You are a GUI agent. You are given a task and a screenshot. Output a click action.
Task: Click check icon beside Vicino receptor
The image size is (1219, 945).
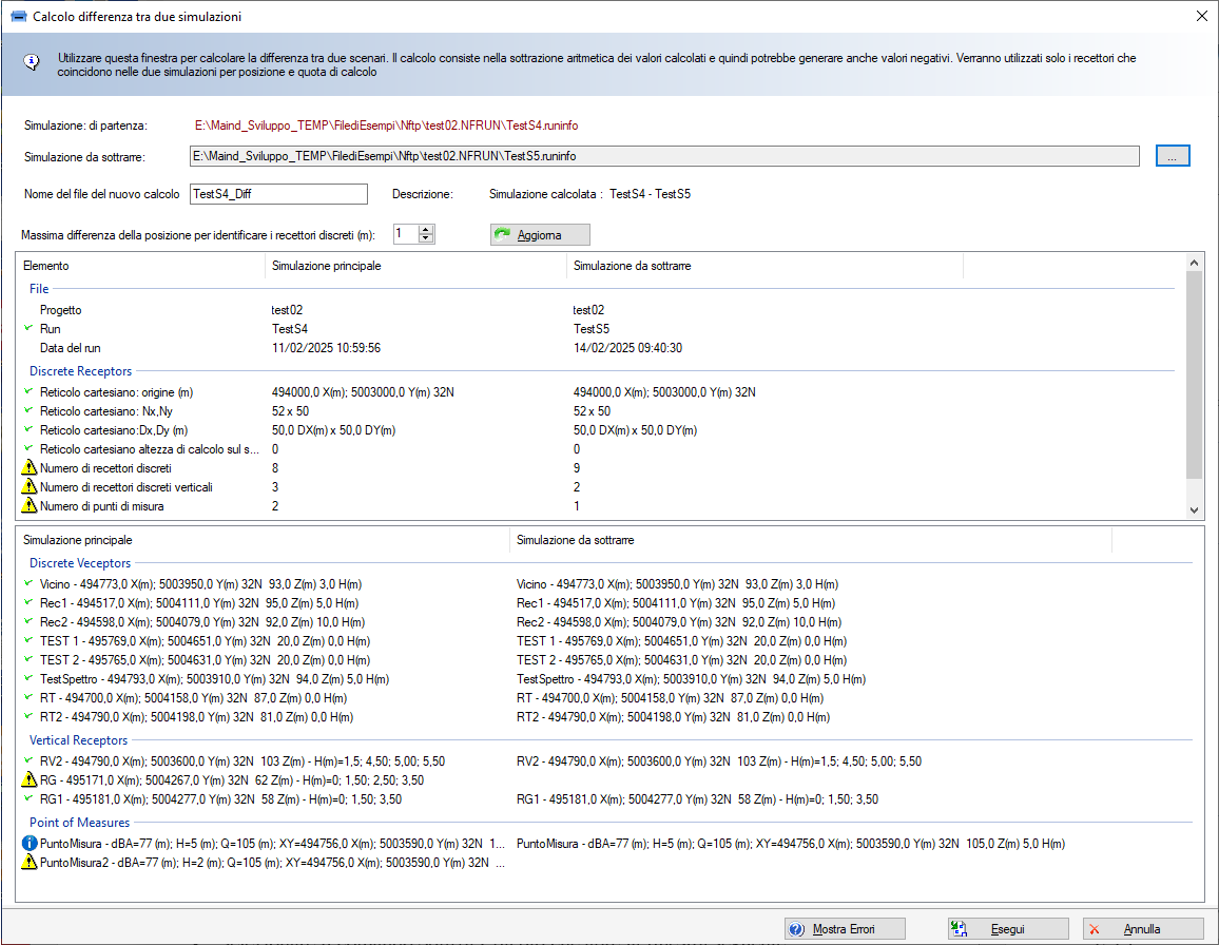point(29,584)
